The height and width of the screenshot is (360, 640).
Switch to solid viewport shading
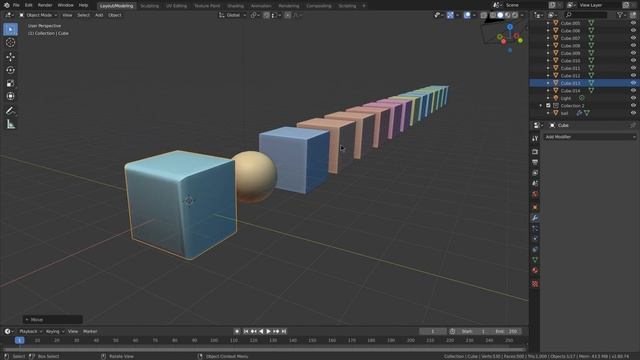coord(500,15)
